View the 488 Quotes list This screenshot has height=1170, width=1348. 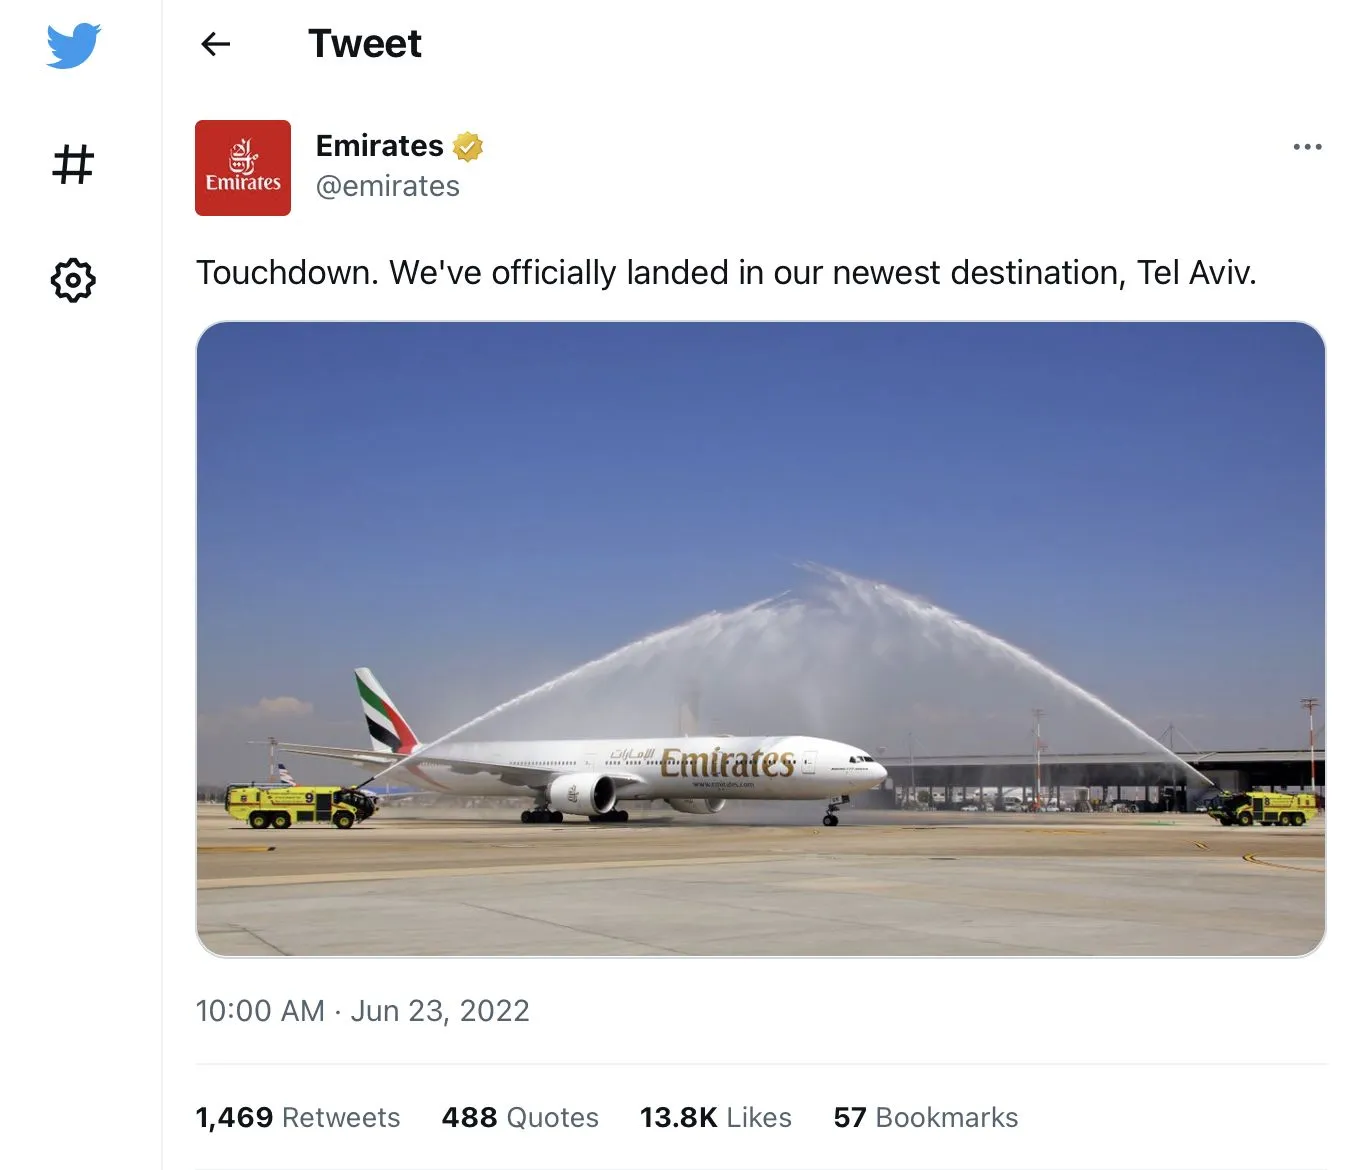(520, 1117)
